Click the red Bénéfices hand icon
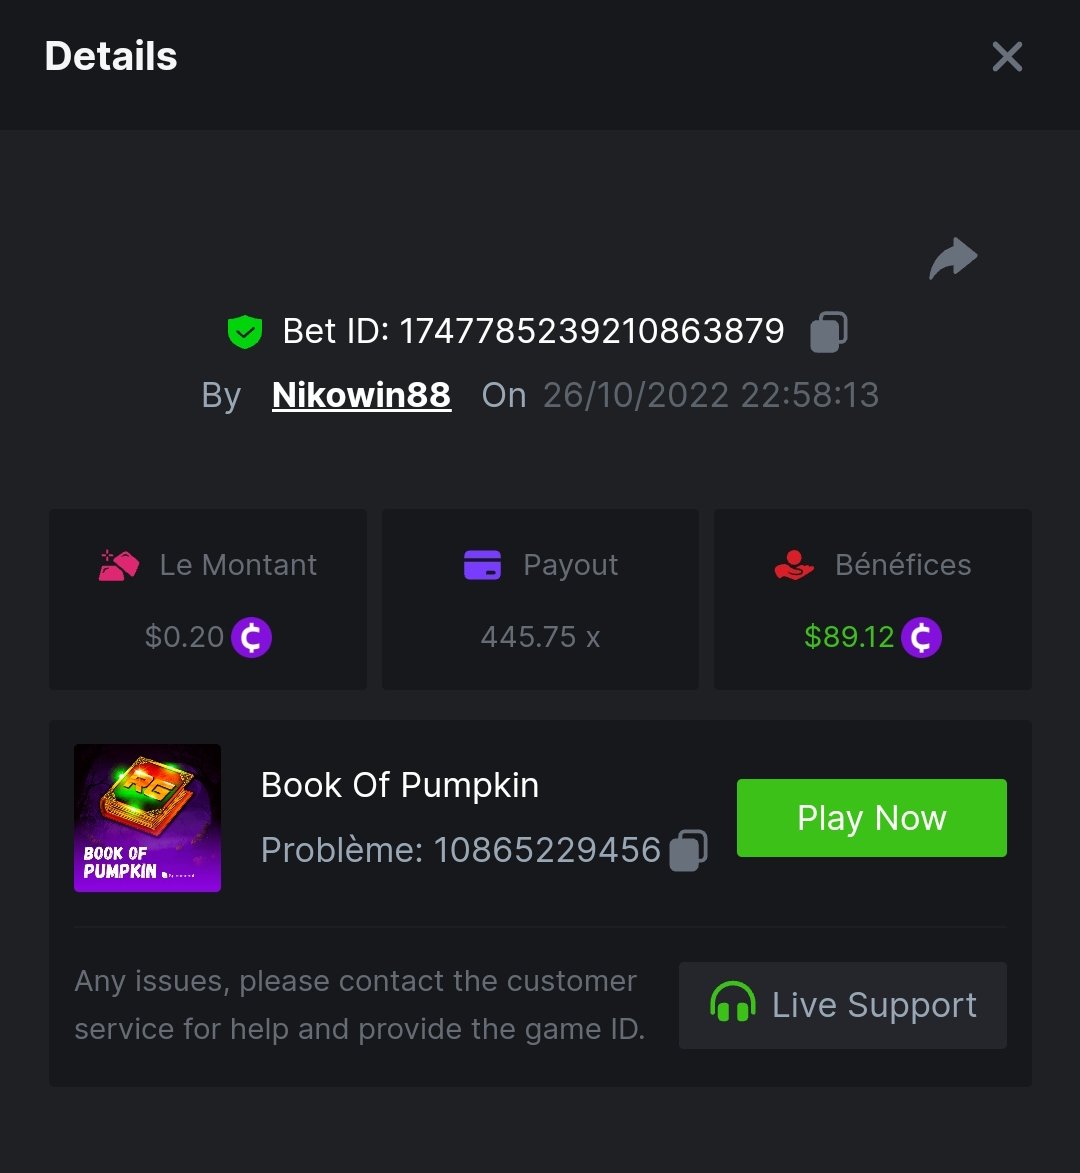 [x=794, y=566]
